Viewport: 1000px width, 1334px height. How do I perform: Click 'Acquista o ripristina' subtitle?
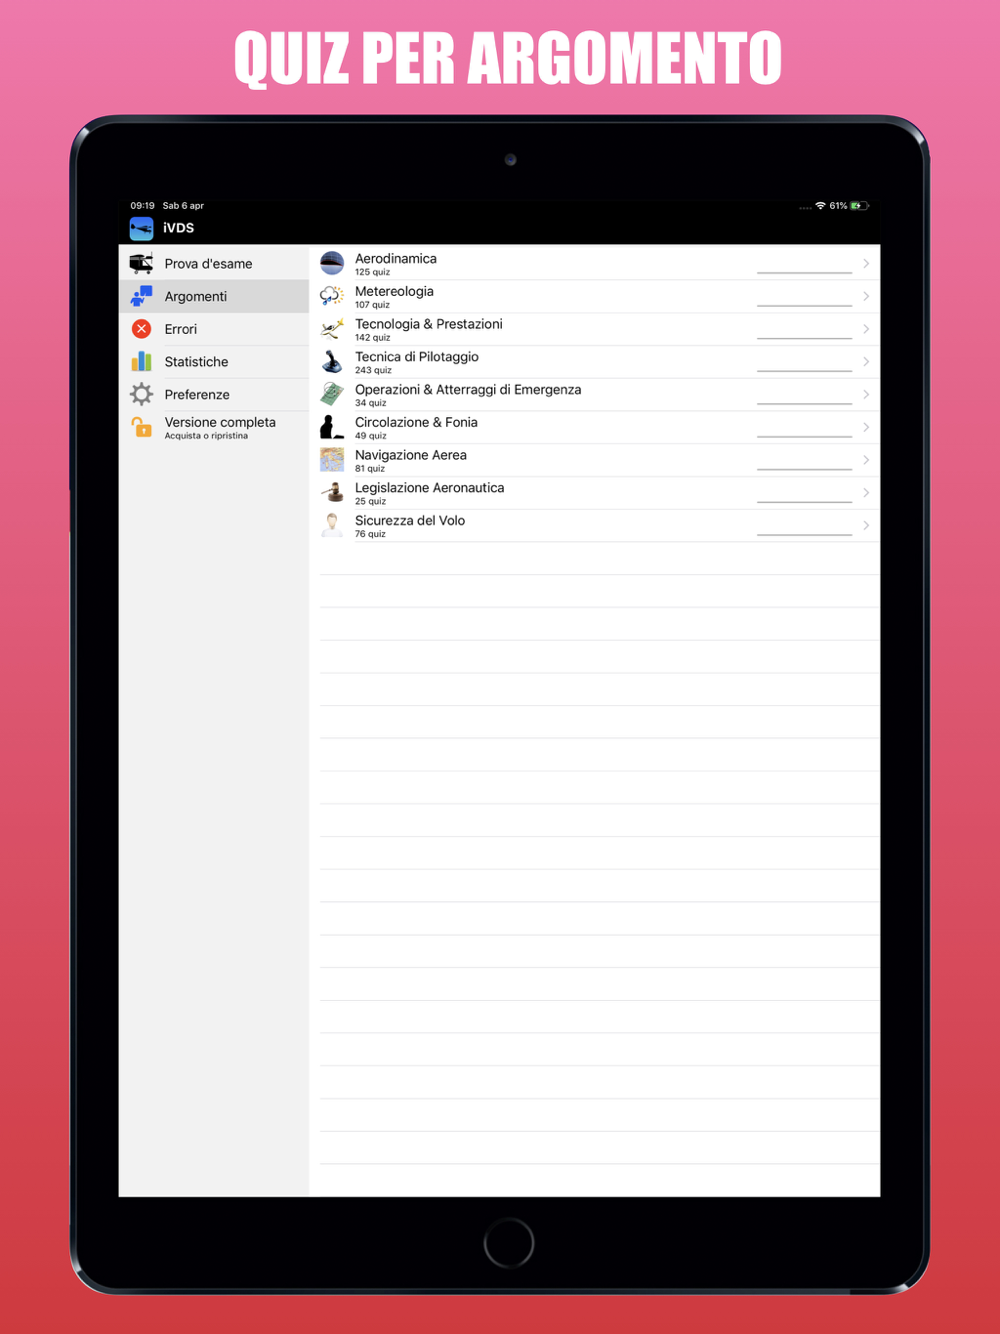[206, 436]
